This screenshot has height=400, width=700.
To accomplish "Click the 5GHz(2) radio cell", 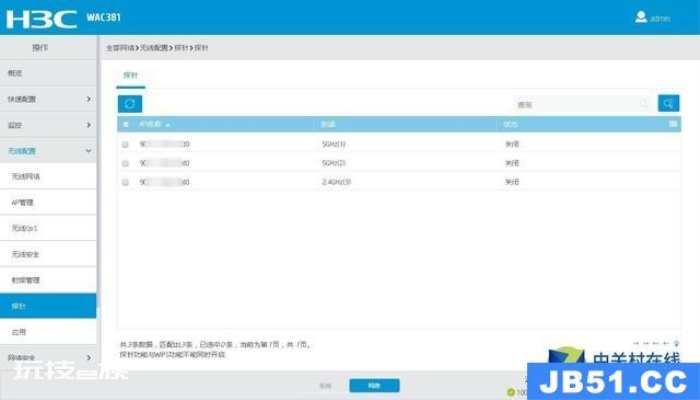I will pos(333,163).
